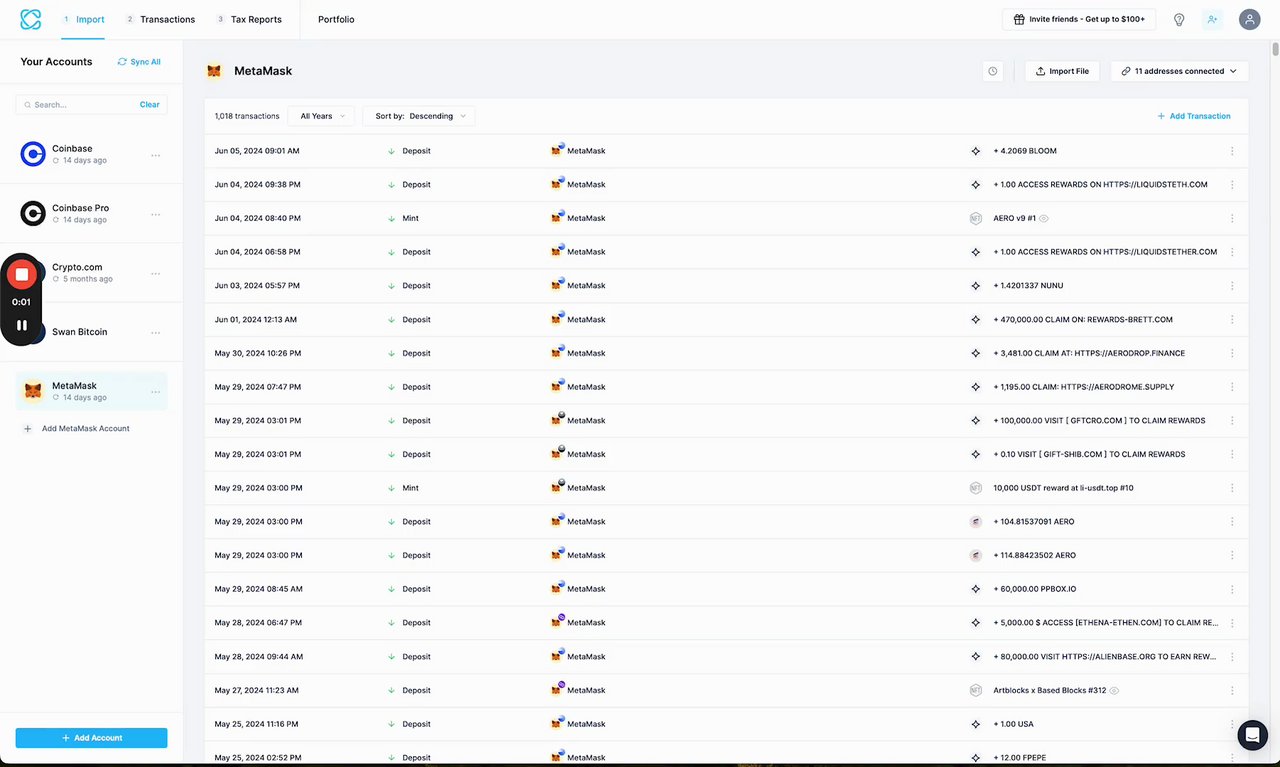Image resolution: width=1280 pixels, height=767 pixels.
Task: Open options menu for Coinbase Pro account
Action: [x=155, y=214]
